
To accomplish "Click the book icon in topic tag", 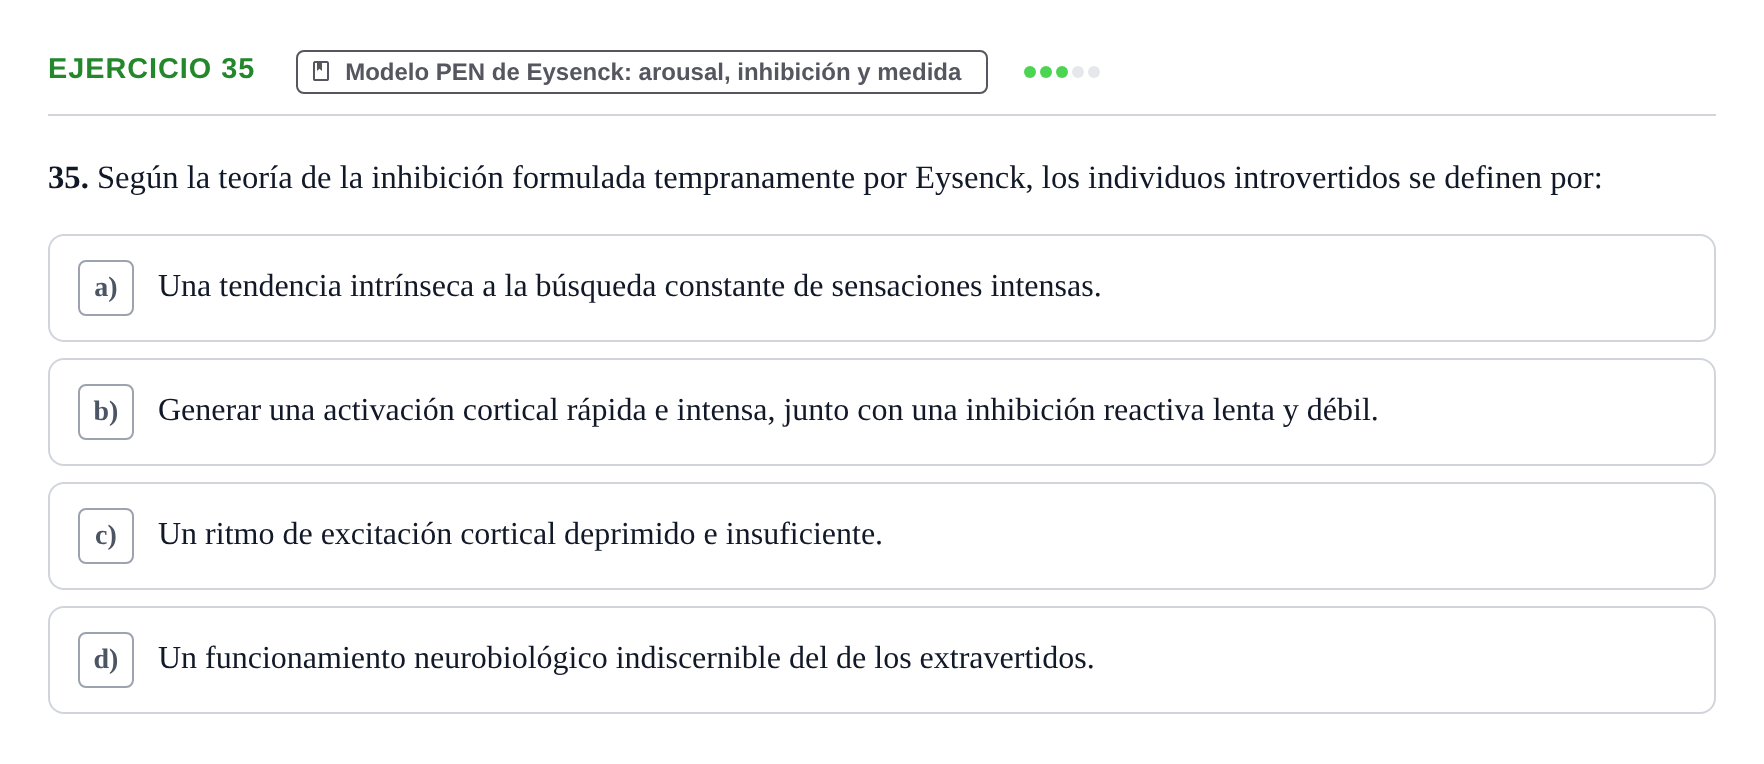I will (321, 71).
